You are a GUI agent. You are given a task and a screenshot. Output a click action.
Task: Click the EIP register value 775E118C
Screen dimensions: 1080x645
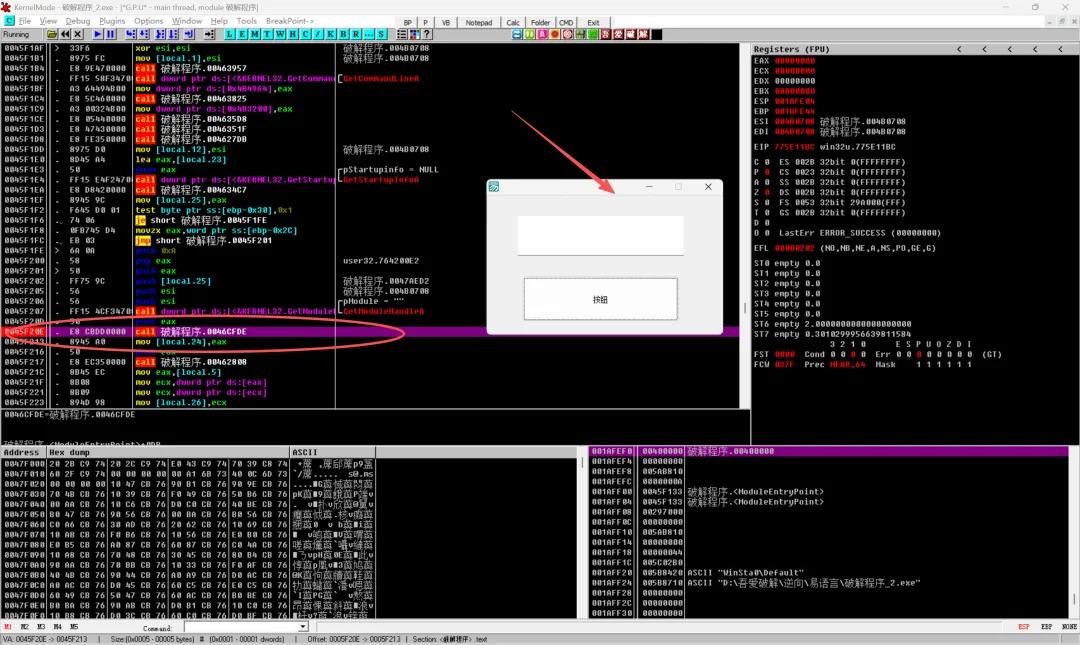(795, 147)
